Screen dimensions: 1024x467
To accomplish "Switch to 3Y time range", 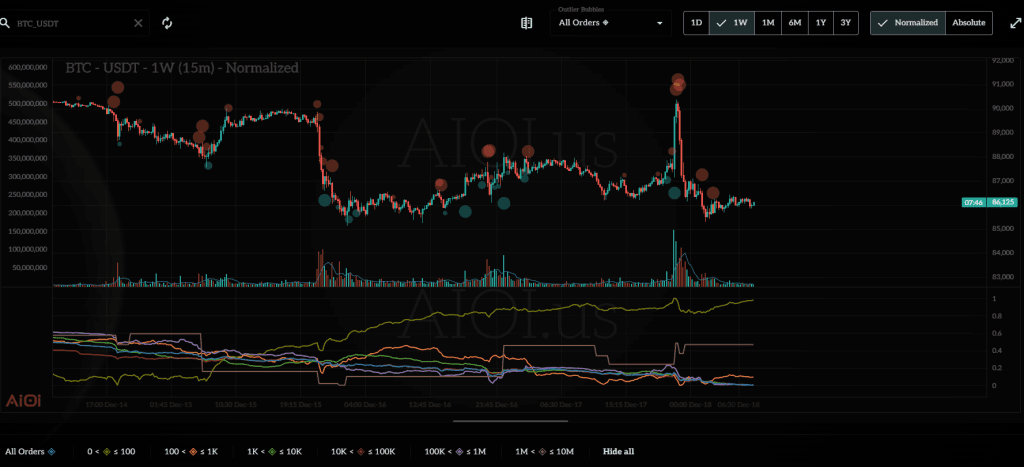I will click(846, 22).
